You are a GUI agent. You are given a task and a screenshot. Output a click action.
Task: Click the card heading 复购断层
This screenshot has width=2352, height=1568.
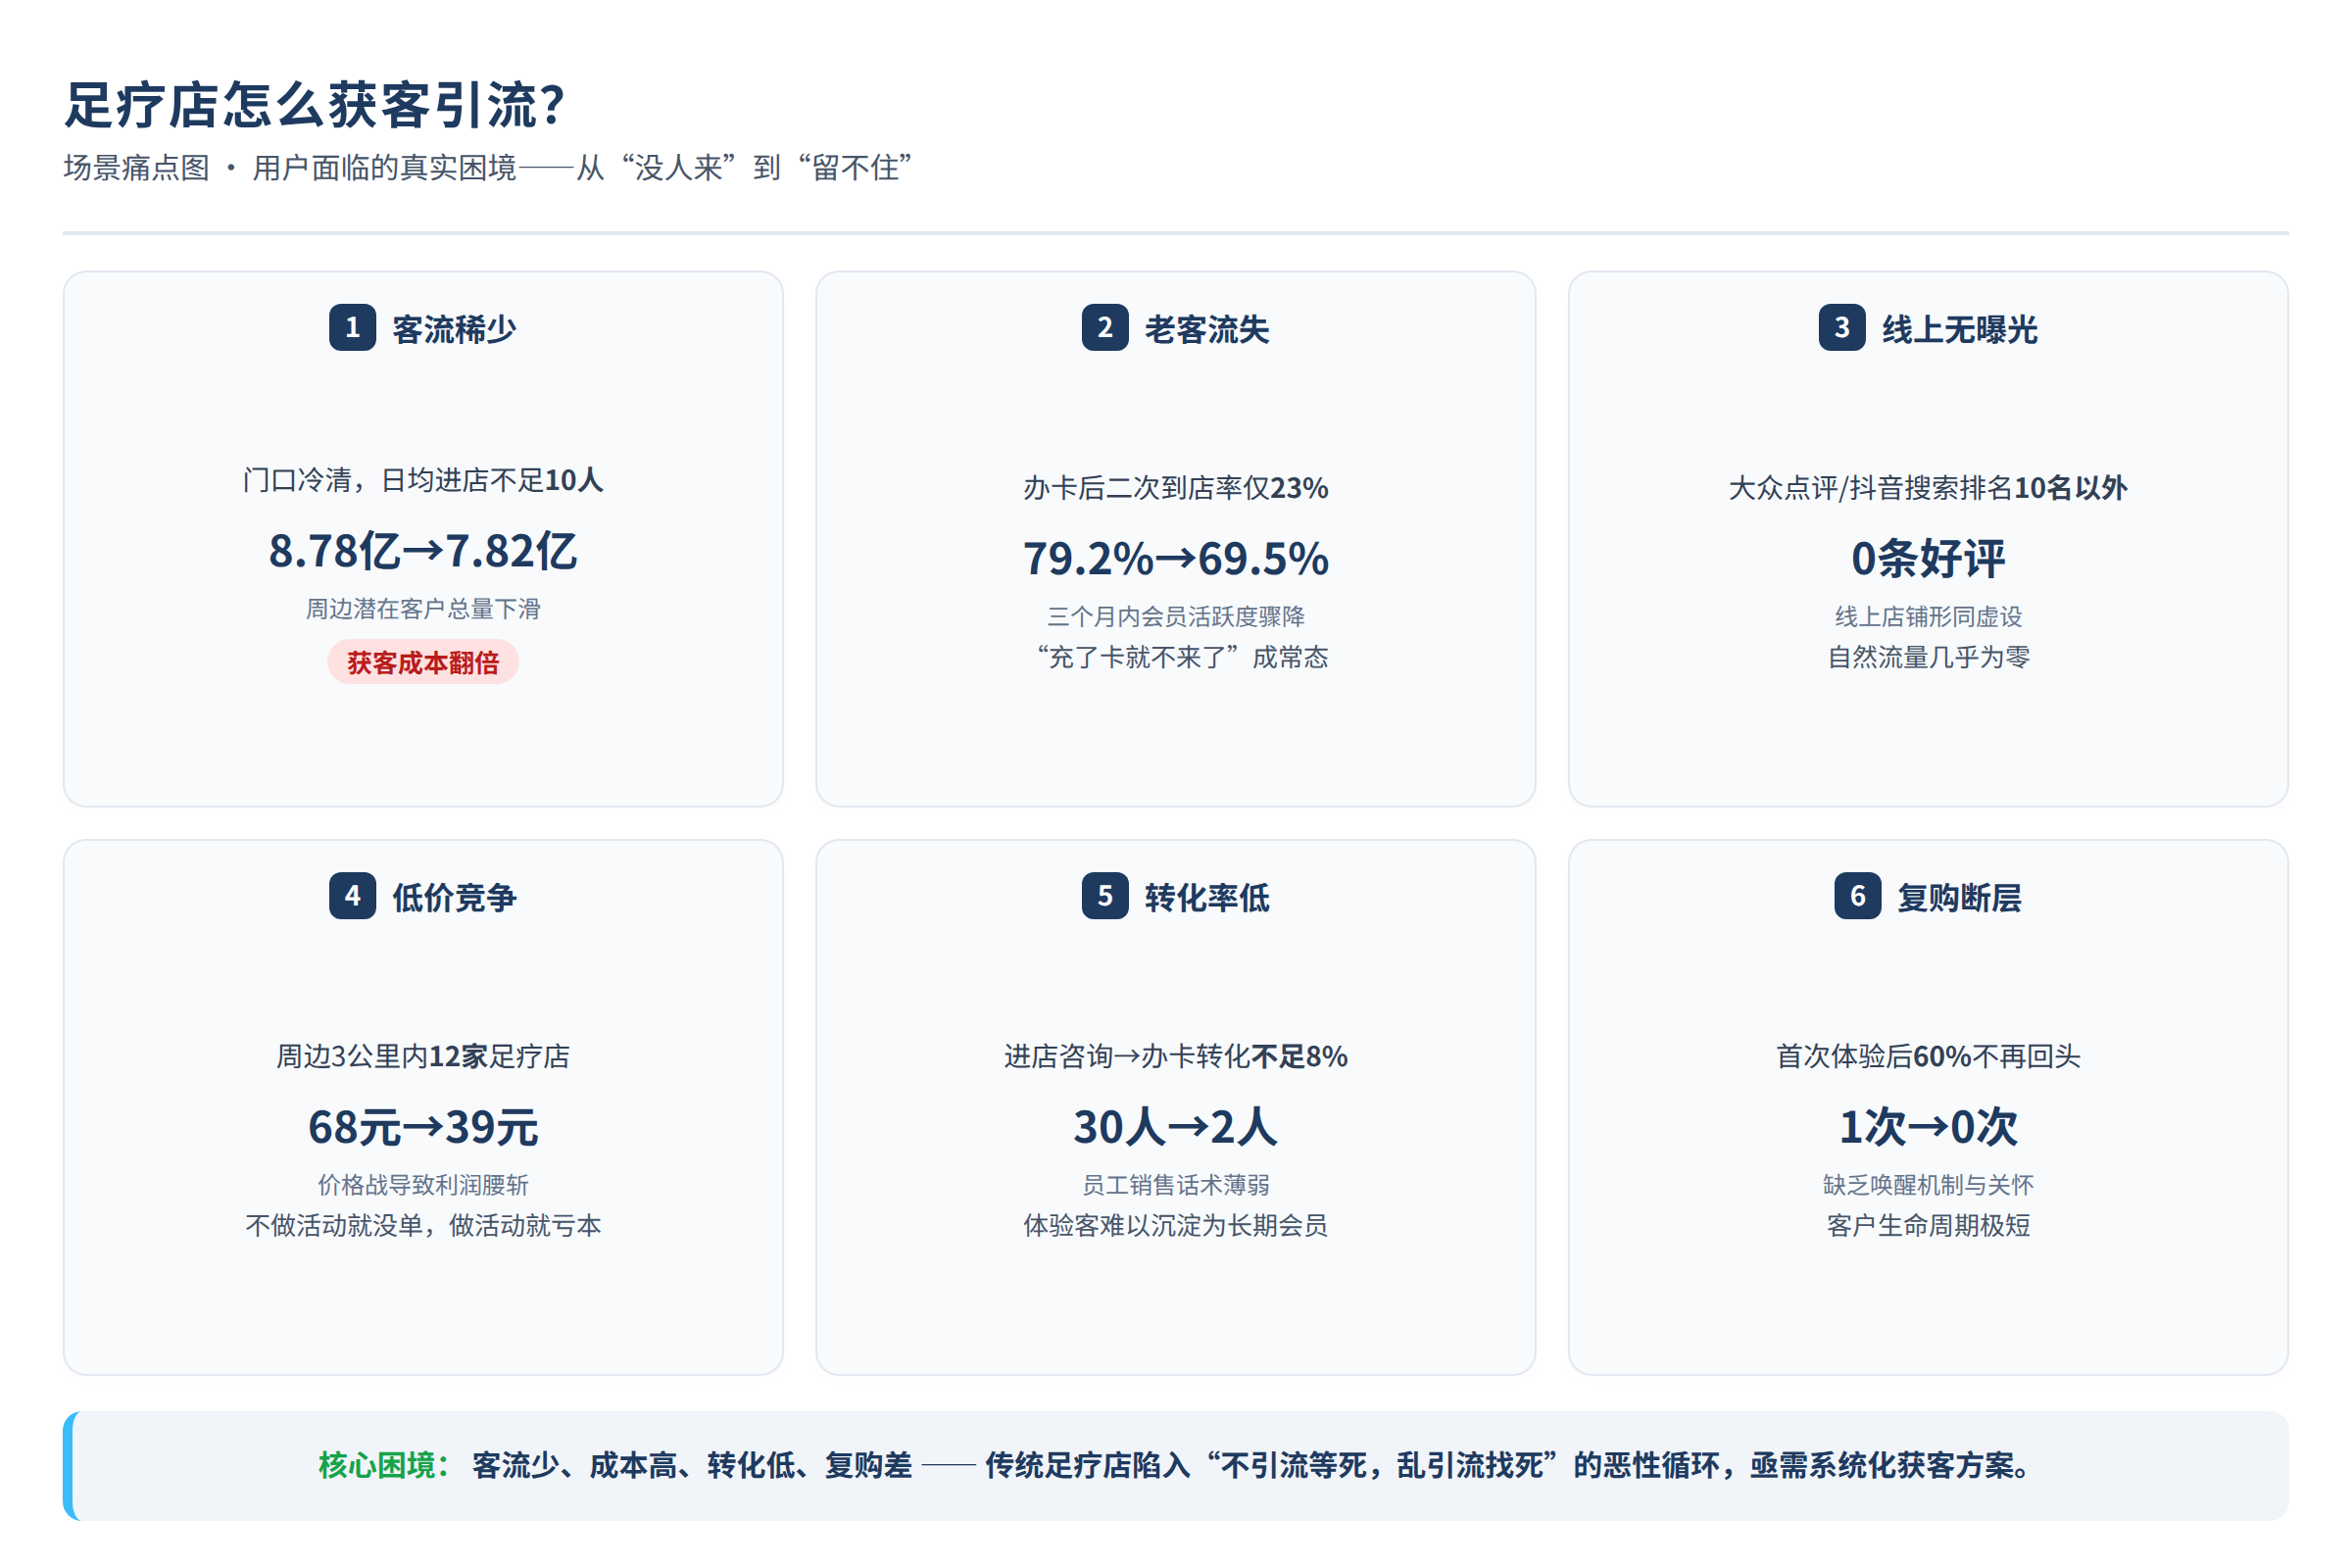pos(1960,897)
